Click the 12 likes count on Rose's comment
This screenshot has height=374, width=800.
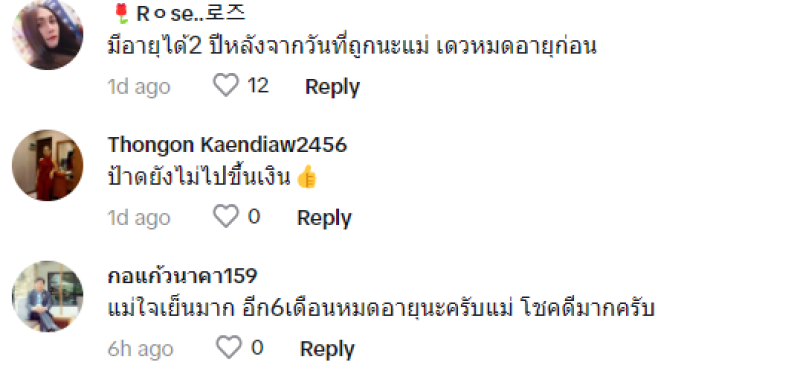pos(258,85)
